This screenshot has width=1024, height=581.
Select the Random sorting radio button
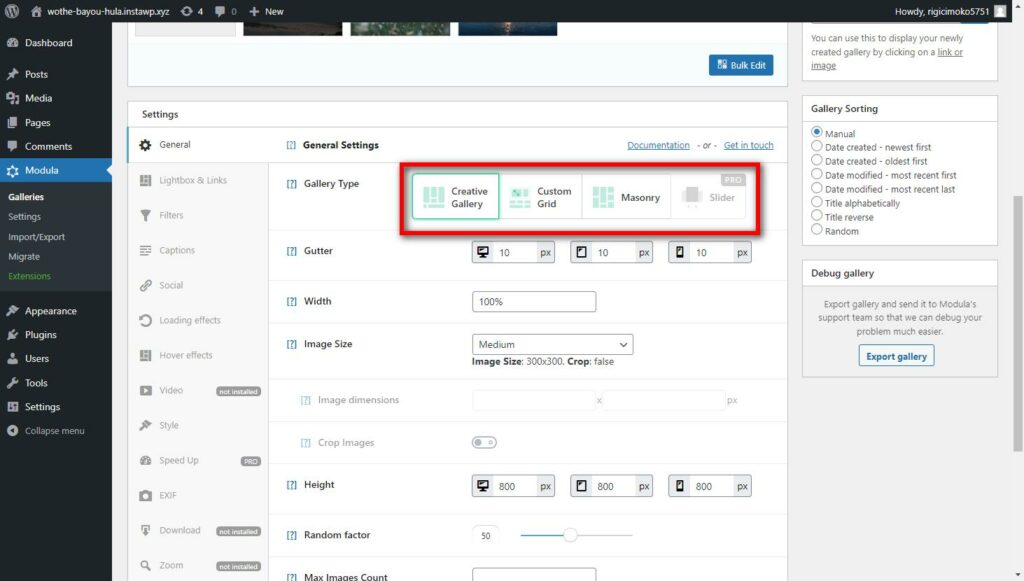(817, 230)
